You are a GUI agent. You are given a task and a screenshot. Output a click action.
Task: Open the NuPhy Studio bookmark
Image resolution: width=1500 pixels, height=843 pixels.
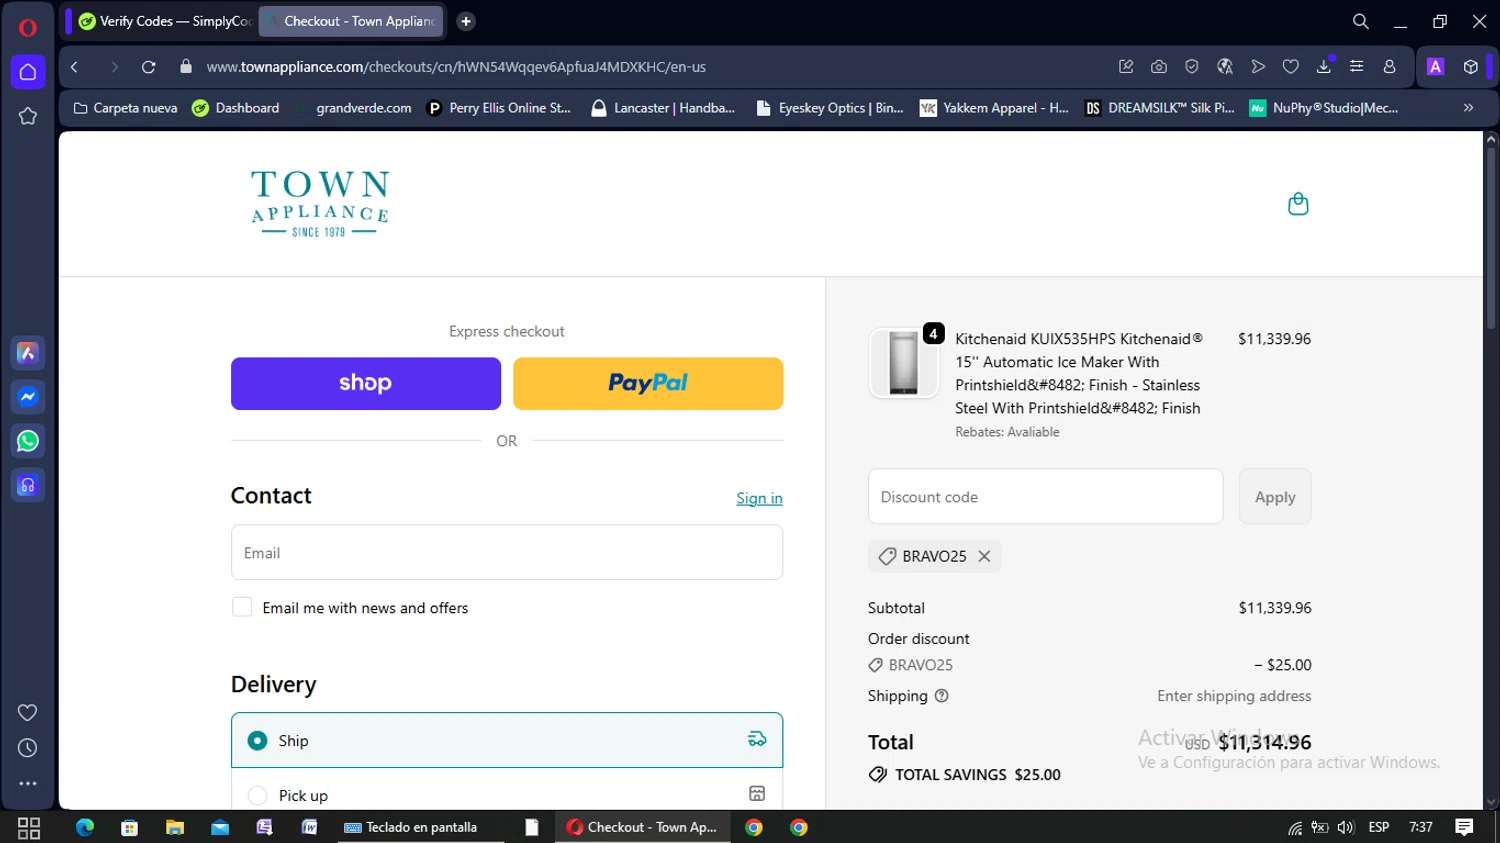tap(1324, 108)
